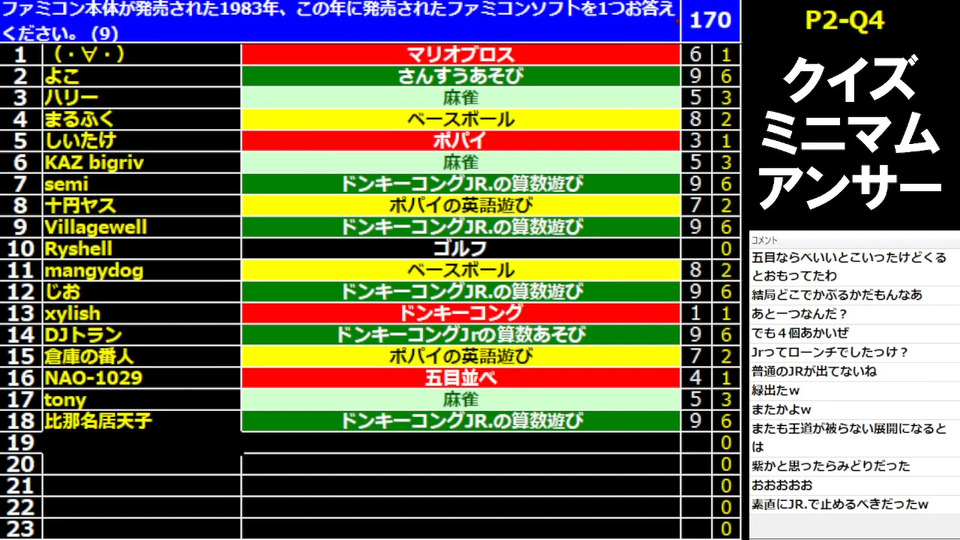The height and width of the screenshot is (540, 960).
Task: Select ハリー's 麻雀 answer cell
Action: 460,97
